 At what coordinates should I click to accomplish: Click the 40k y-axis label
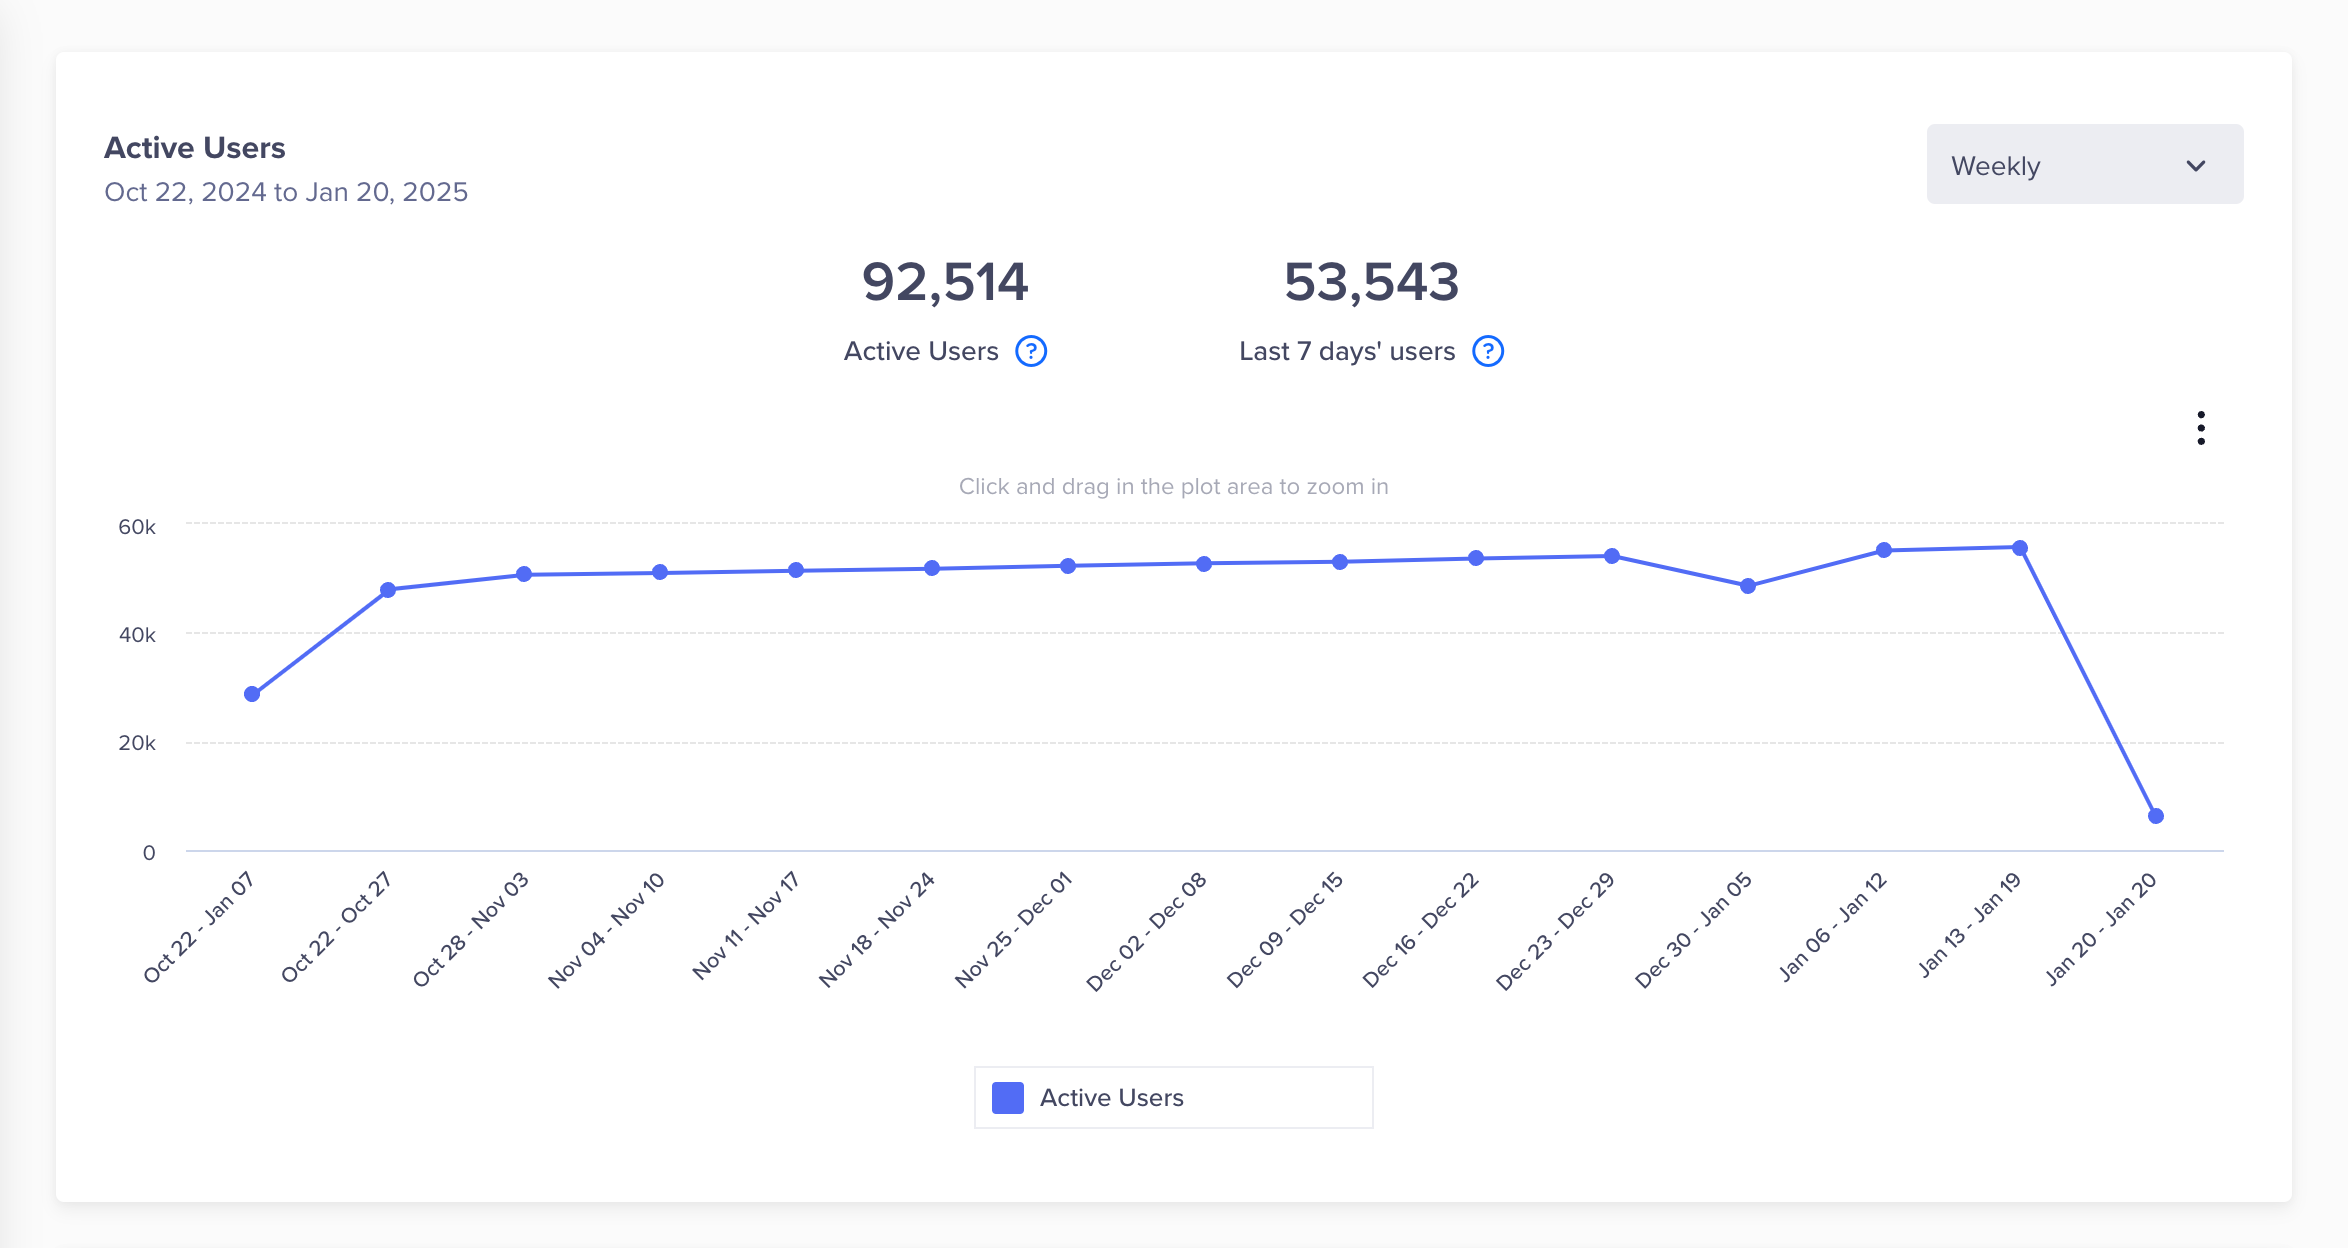tap(137, 634)
